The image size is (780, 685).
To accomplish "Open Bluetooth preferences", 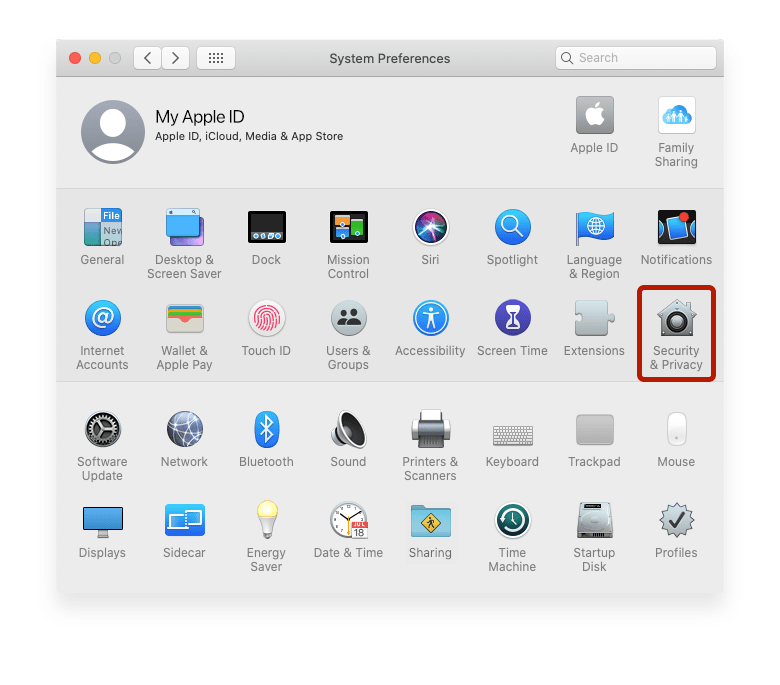I will click(267, 429).
